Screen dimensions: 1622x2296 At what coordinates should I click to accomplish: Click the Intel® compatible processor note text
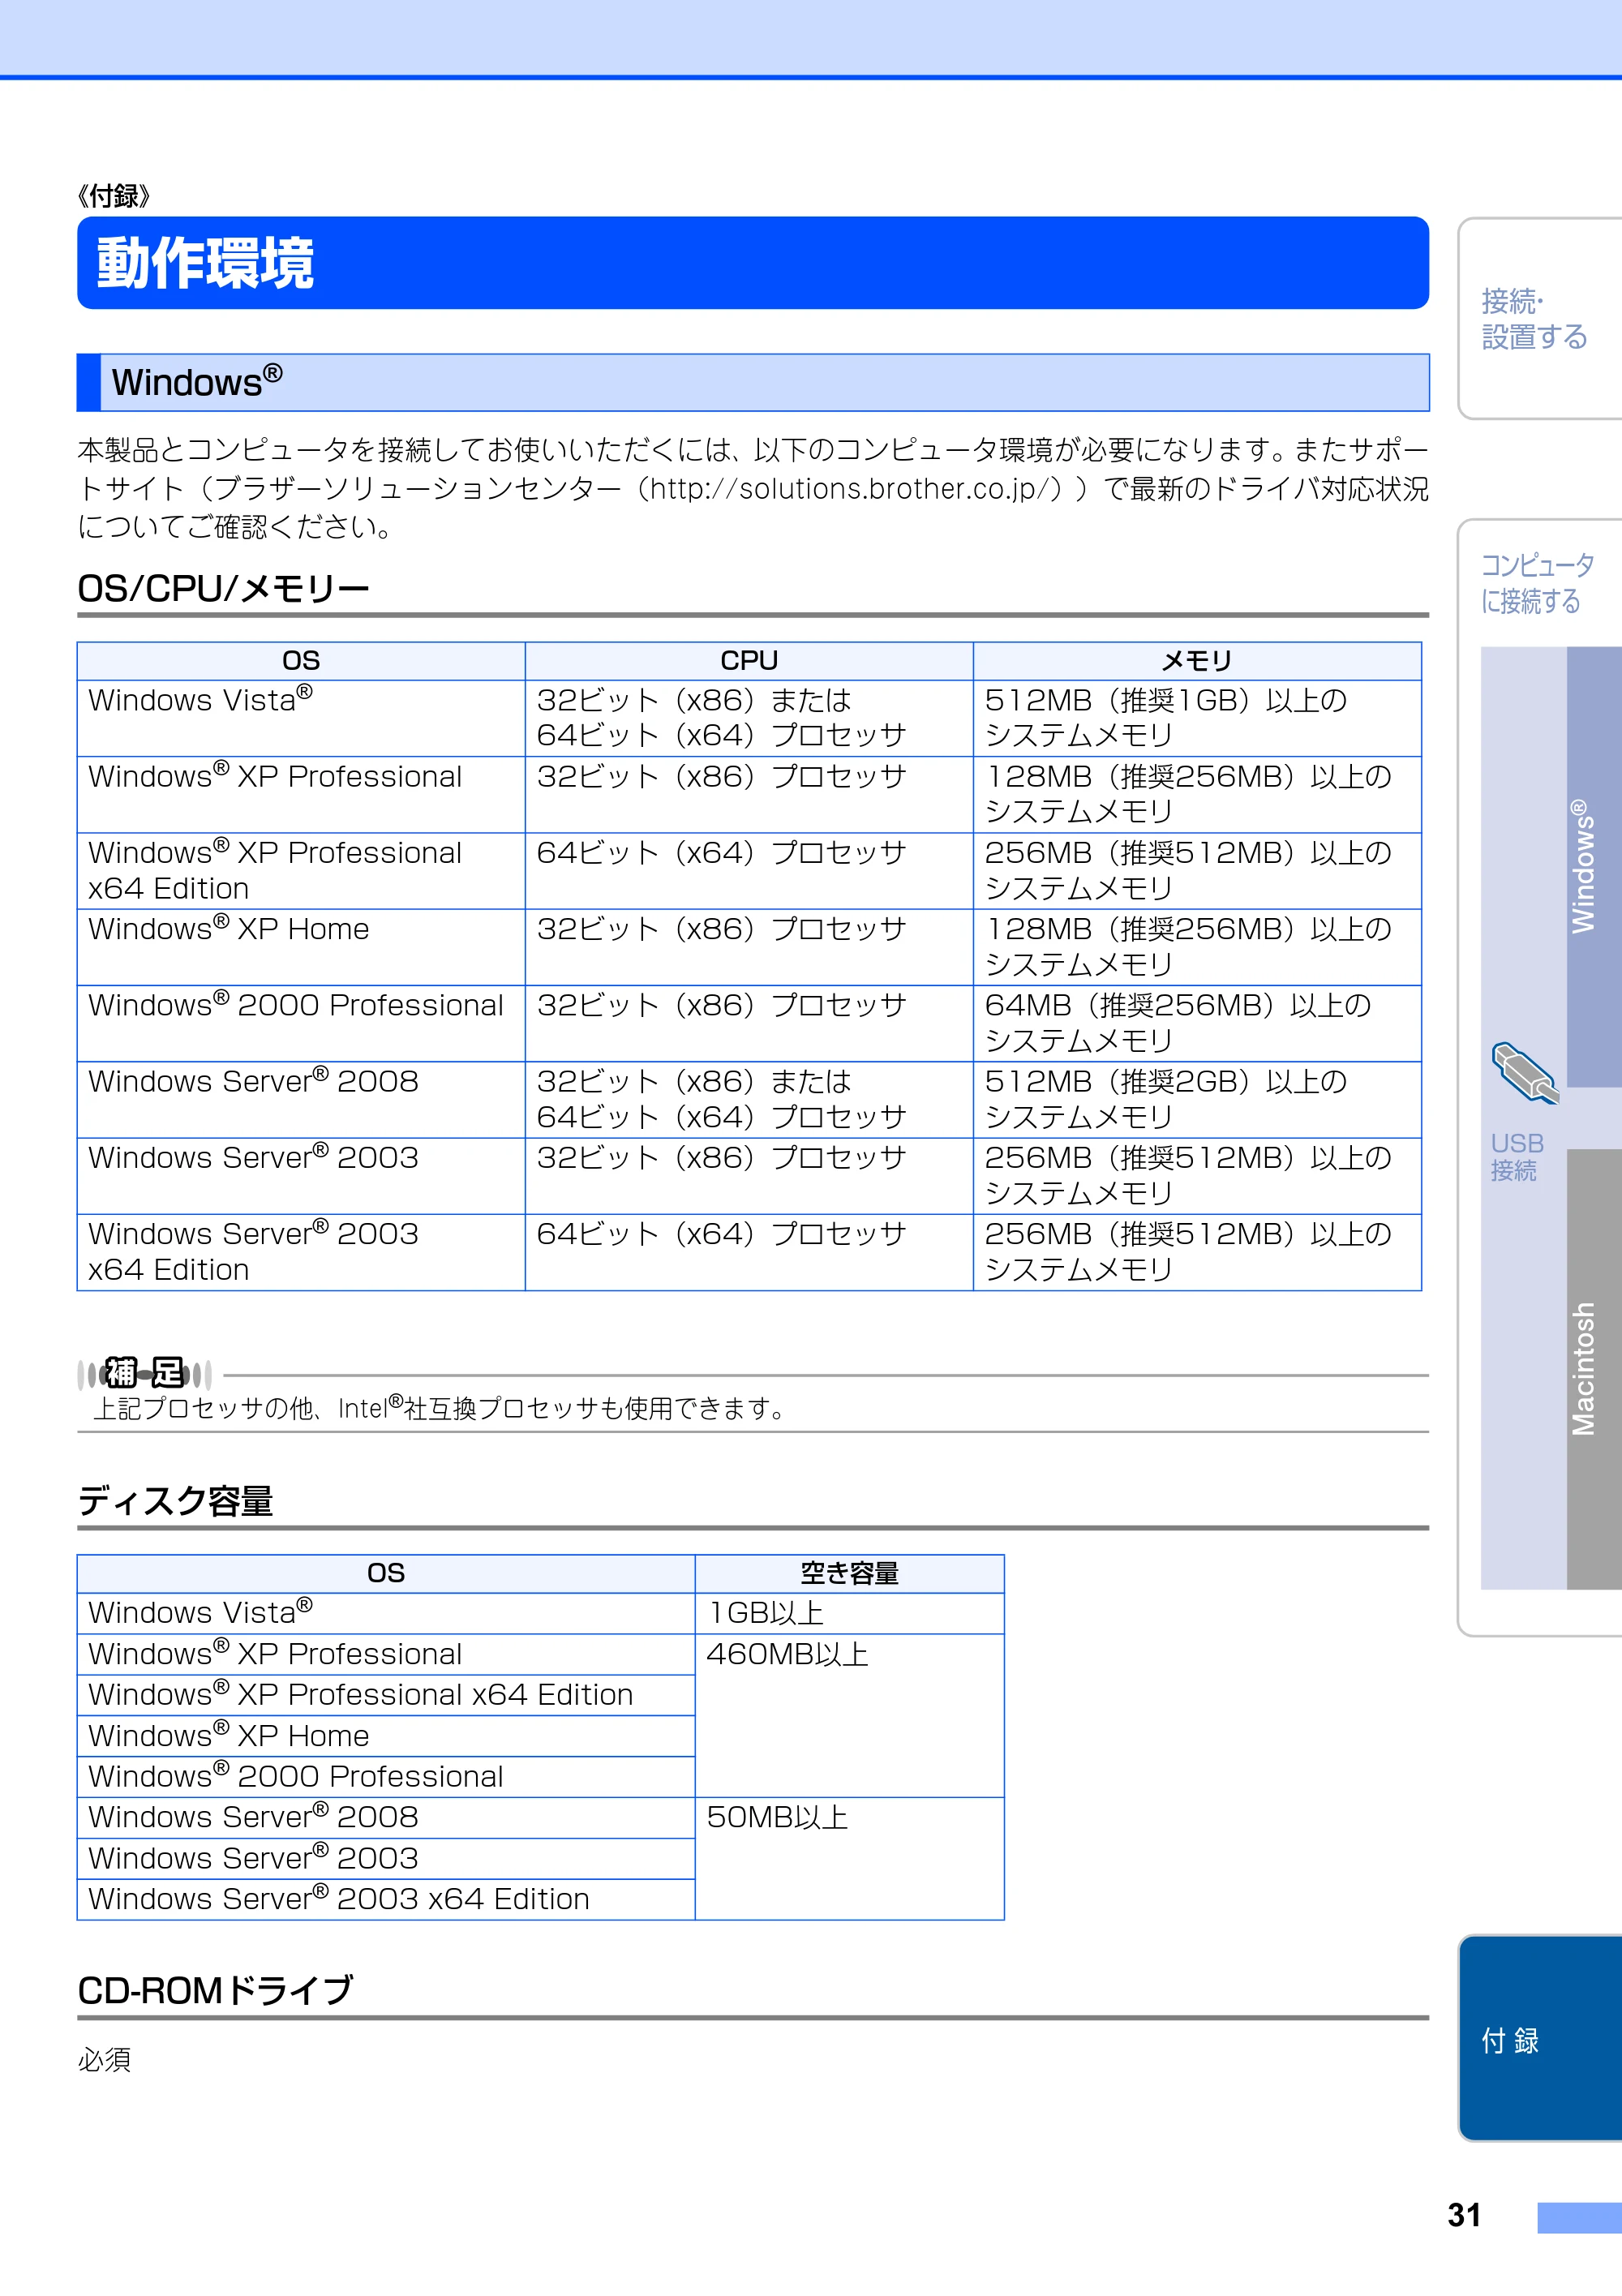point(440,1408)
